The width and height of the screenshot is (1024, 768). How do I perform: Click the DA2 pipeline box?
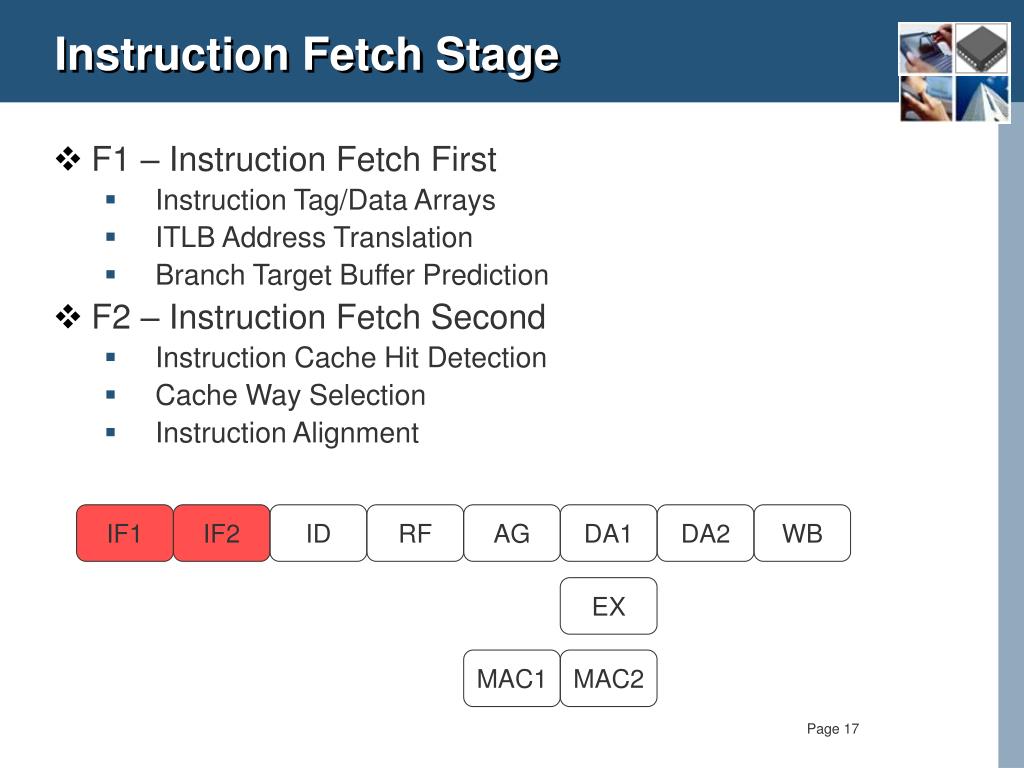705,533
